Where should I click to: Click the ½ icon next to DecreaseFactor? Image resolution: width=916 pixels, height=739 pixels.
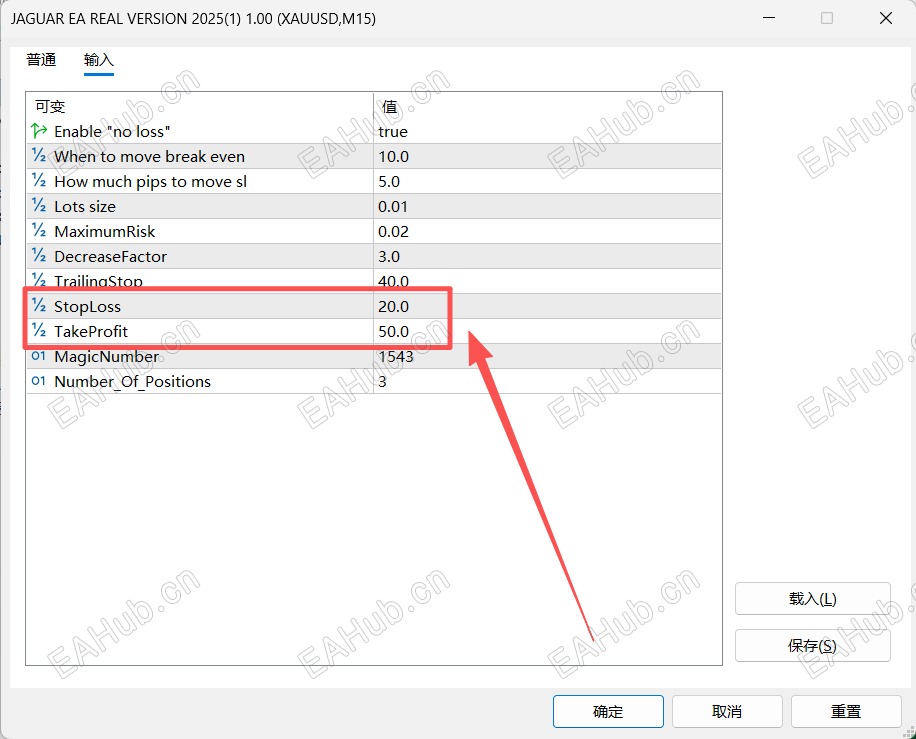pos(39,256)
